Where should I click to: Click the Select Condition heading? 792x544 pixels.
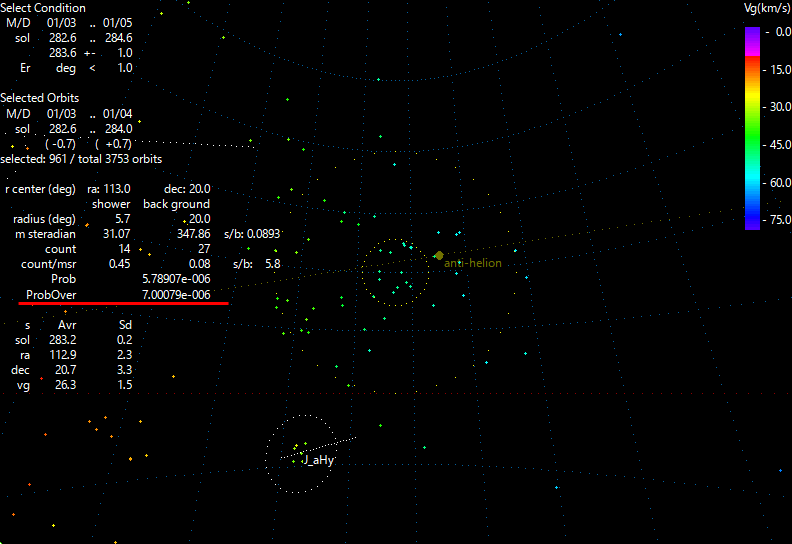[x=43, y=8]
